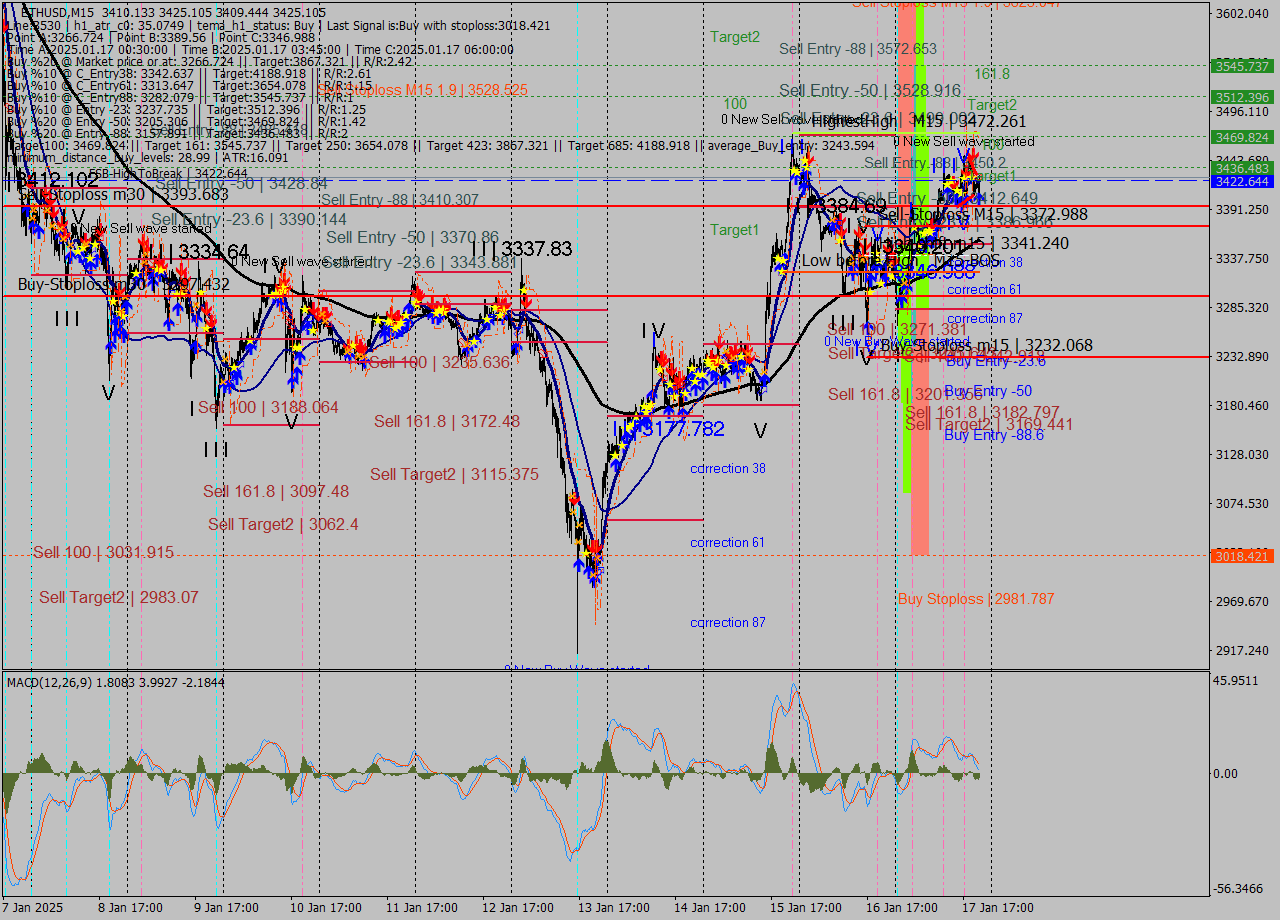Click the green 3512.396 price tag

1242,97
